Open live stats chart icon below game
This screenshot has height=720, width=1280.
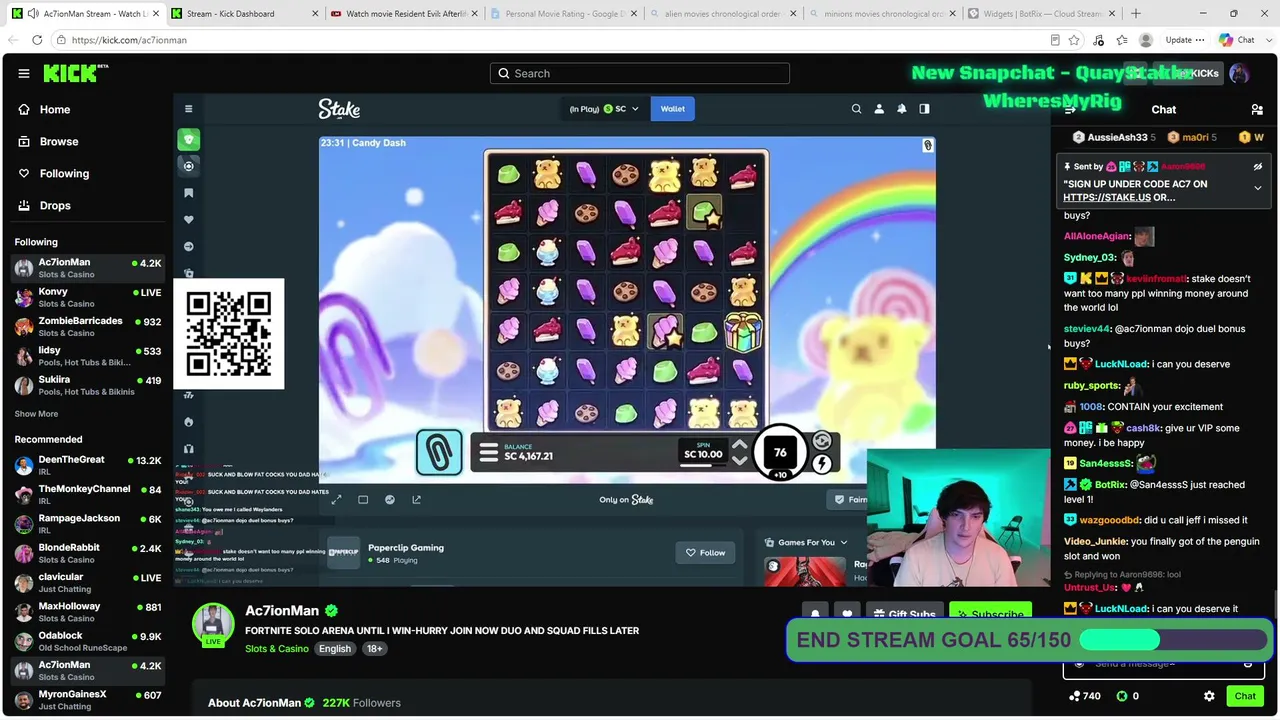(x=390, y=500)
